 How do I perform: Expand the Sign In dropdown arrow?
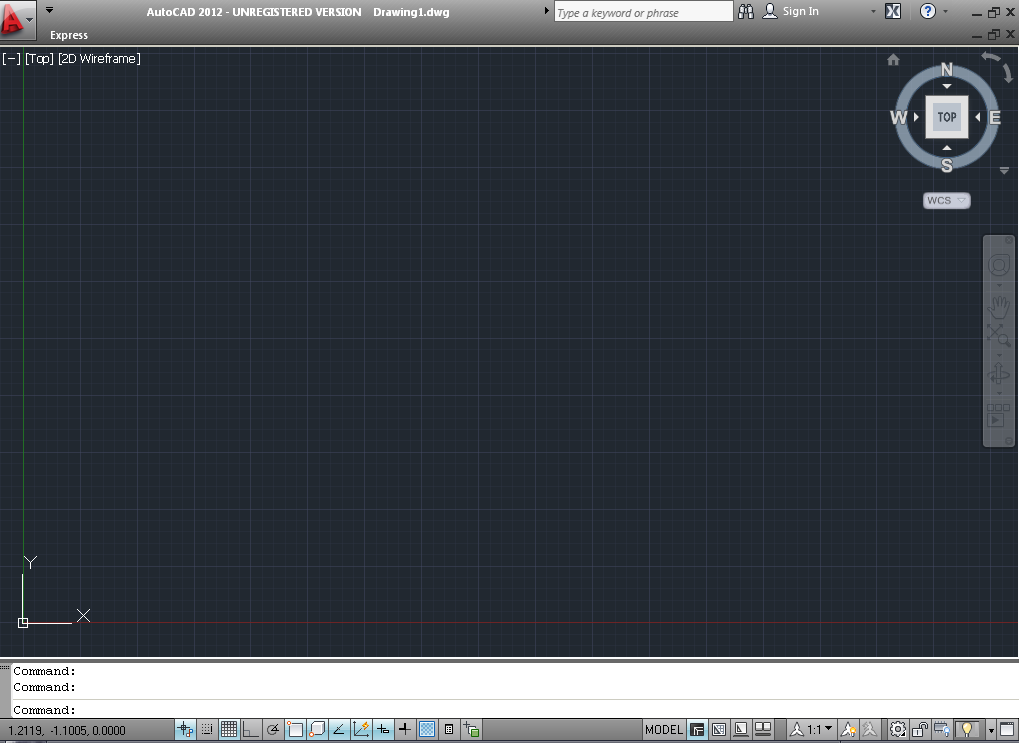(873, 12)
